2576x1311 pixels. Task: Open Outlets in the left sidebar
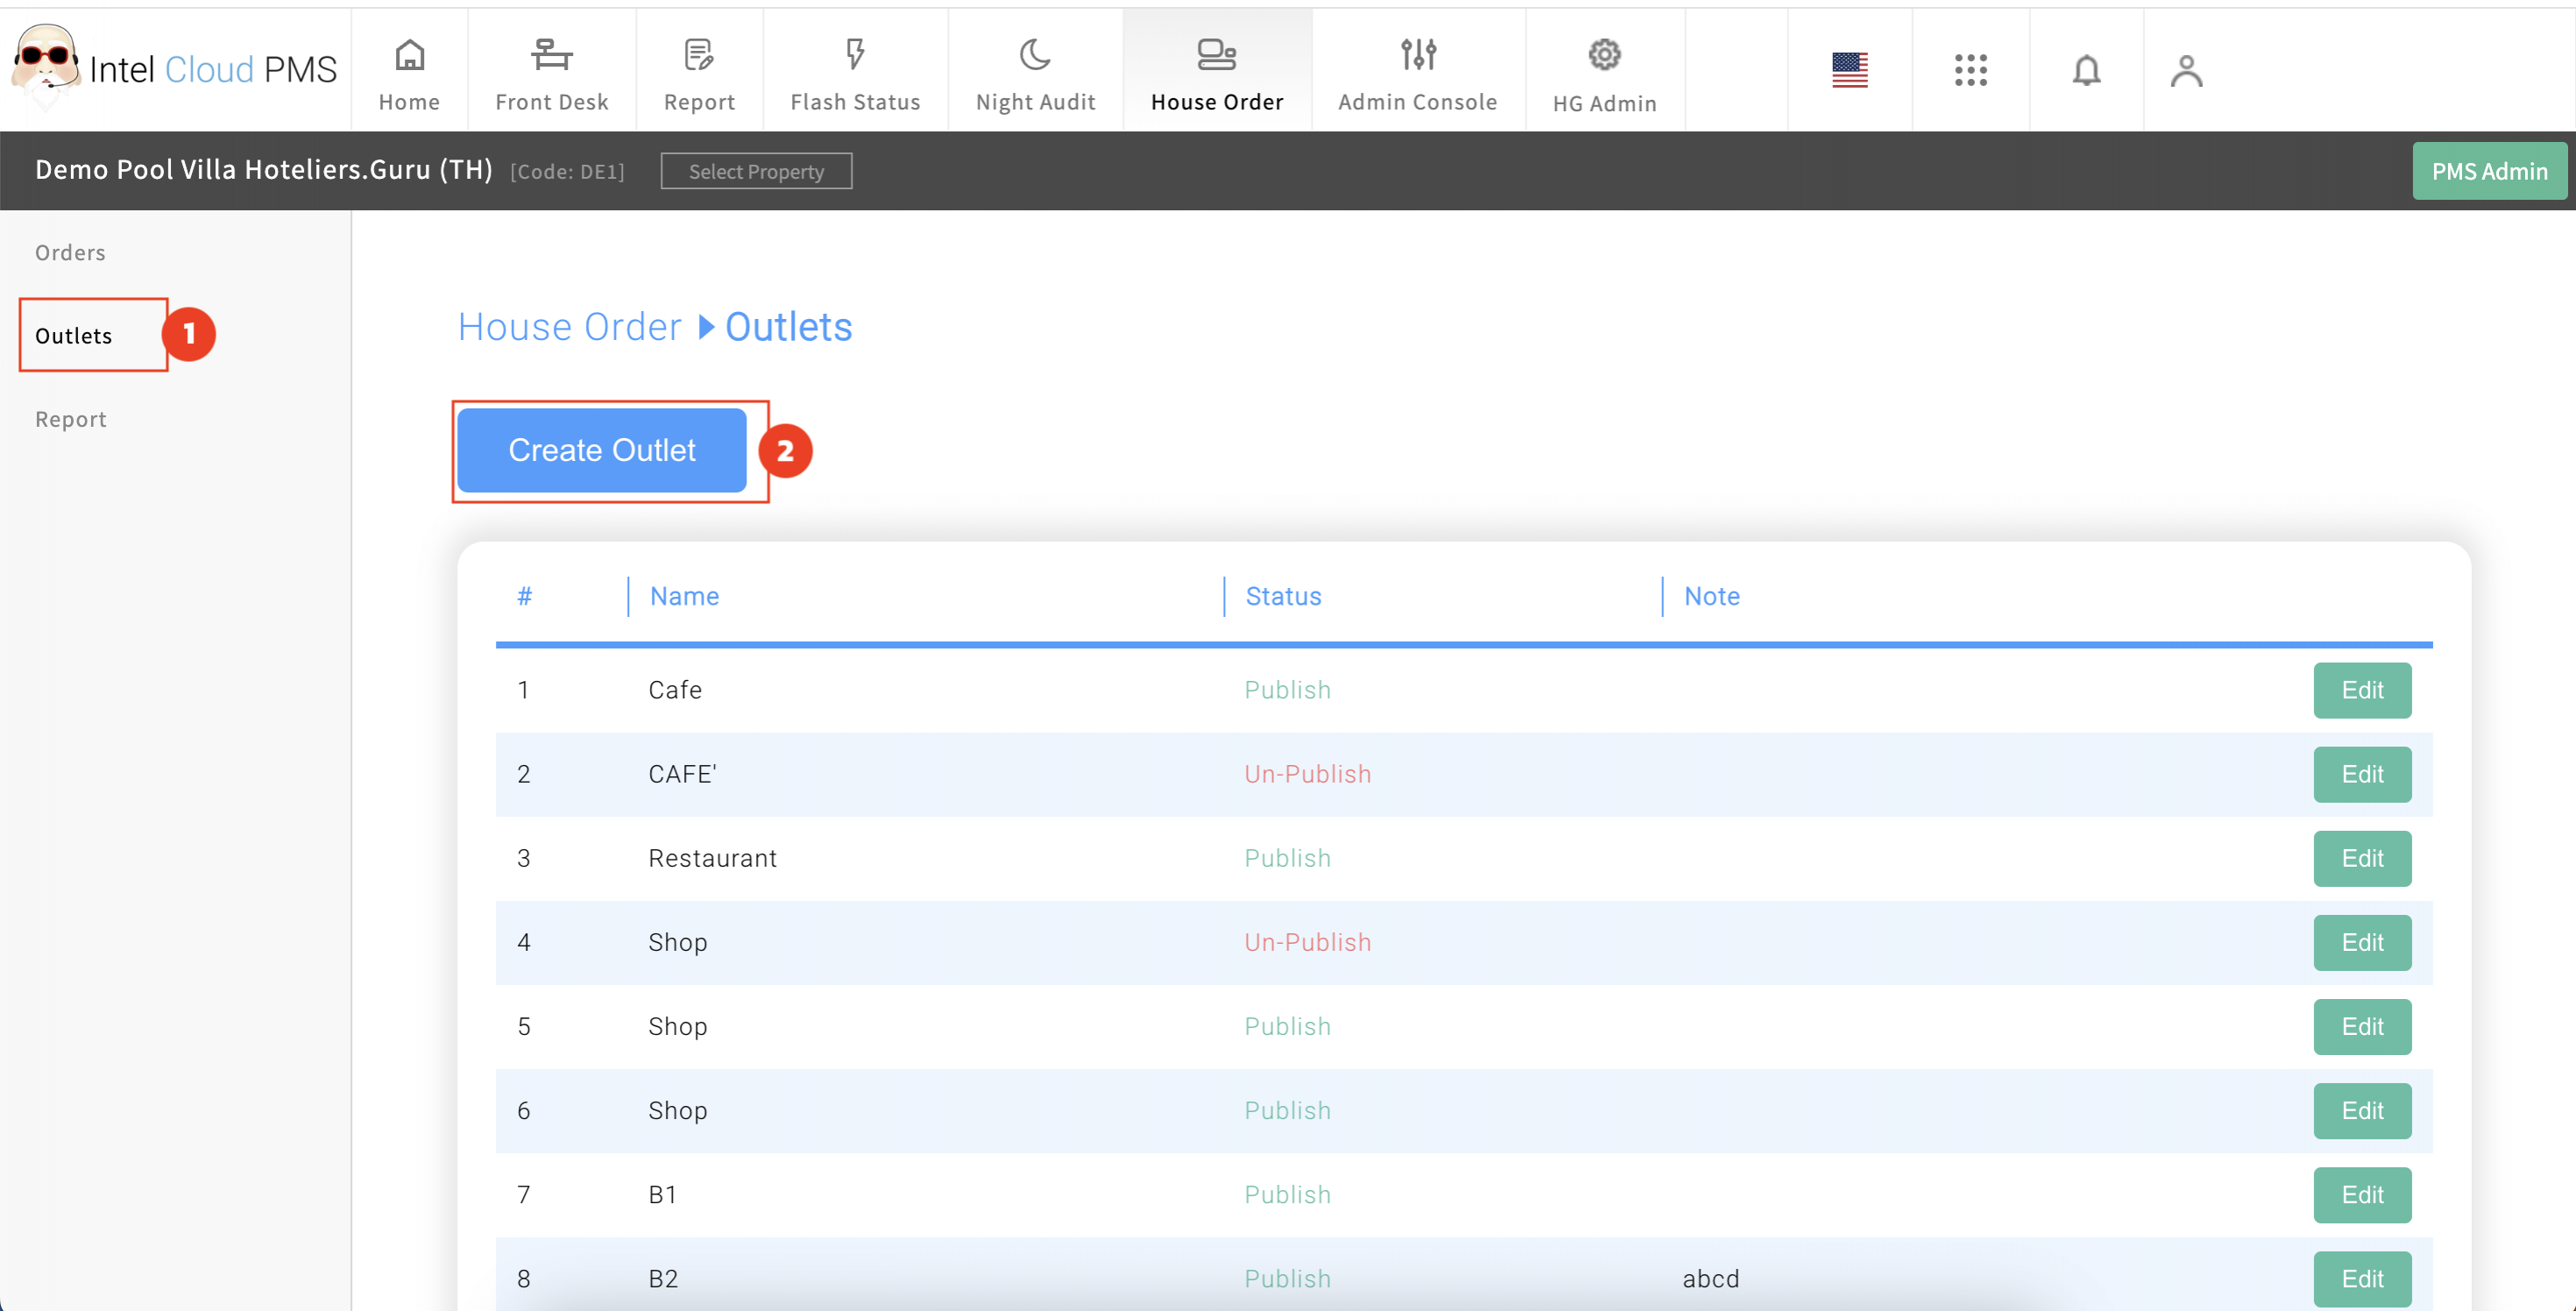pyautogui.click(x=74, y=336)
